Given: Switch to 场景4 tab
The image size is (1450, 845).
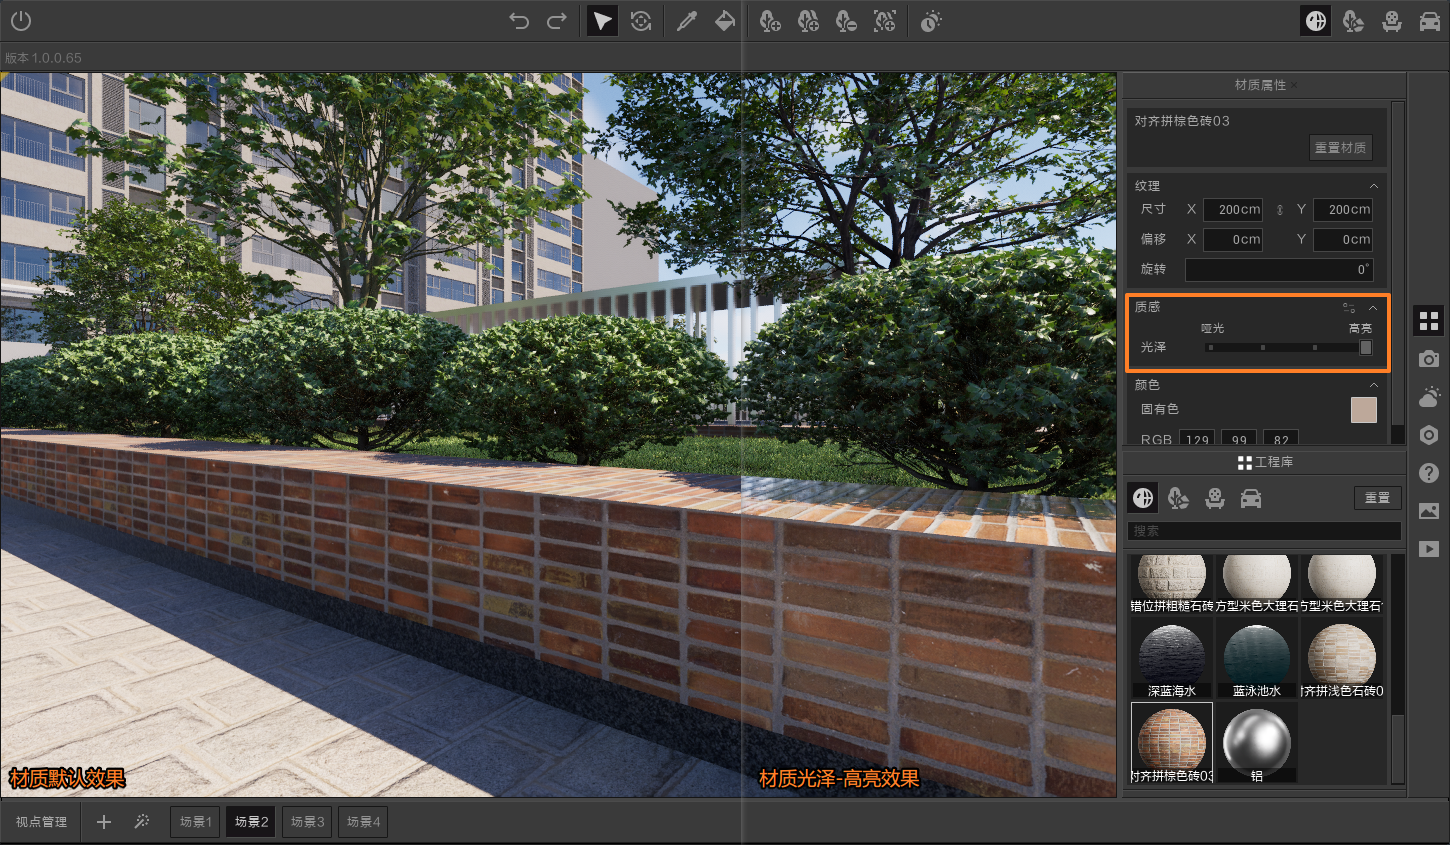Looking at the screenshot, I should [363, 822].
